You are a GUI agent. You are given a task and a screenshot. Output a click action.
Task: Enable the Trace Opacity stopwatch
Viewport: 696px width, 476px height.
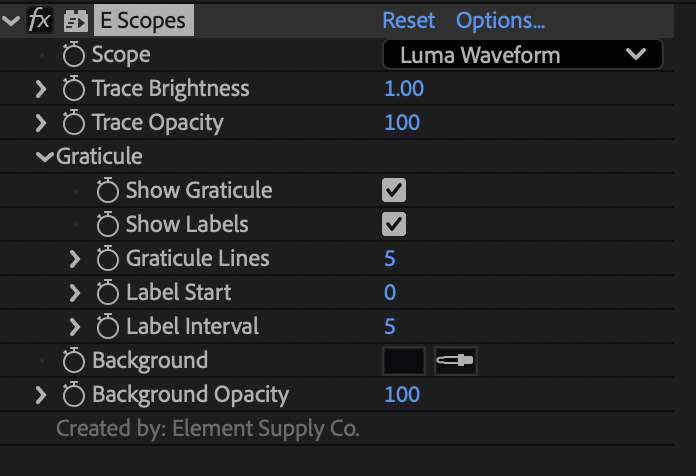[x=73, y=122]
